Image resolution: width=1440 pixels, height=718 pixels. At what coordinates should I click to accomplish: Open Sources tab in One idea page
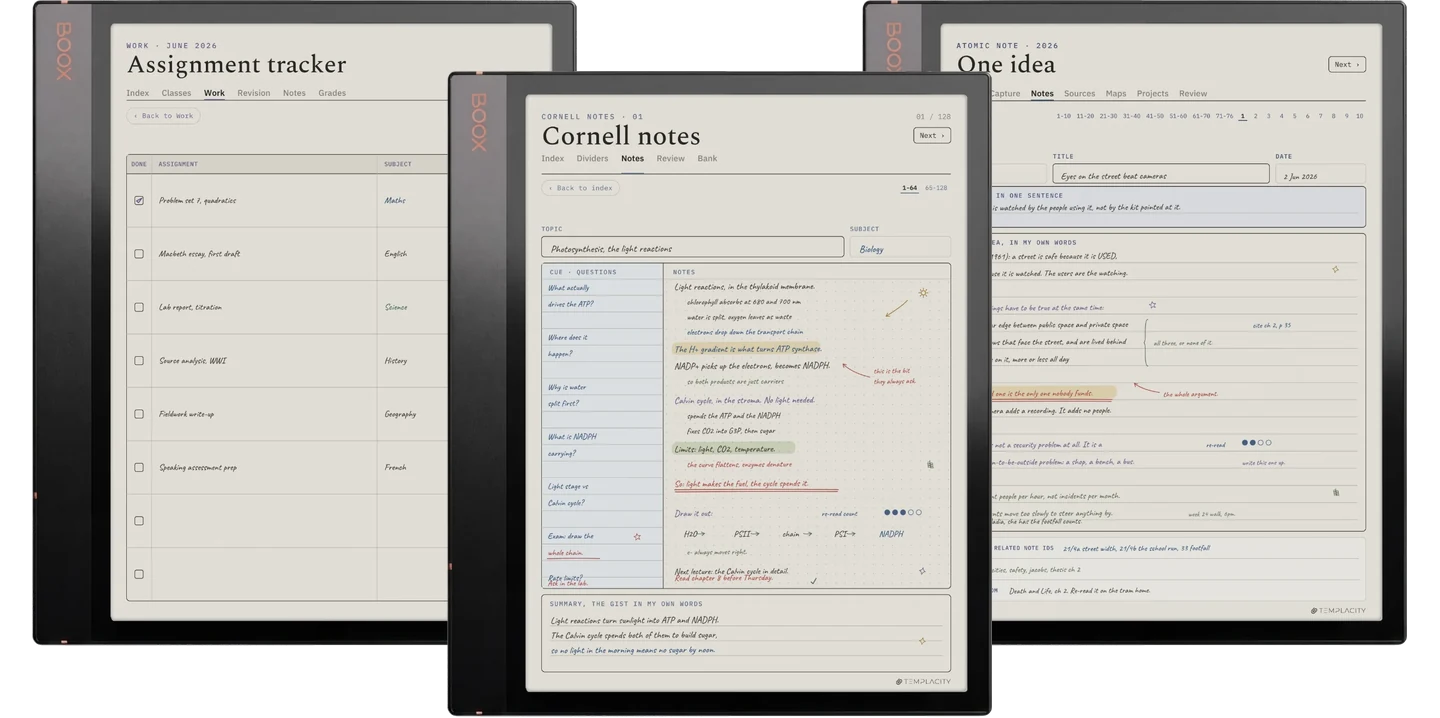(x=1079, y=94)
